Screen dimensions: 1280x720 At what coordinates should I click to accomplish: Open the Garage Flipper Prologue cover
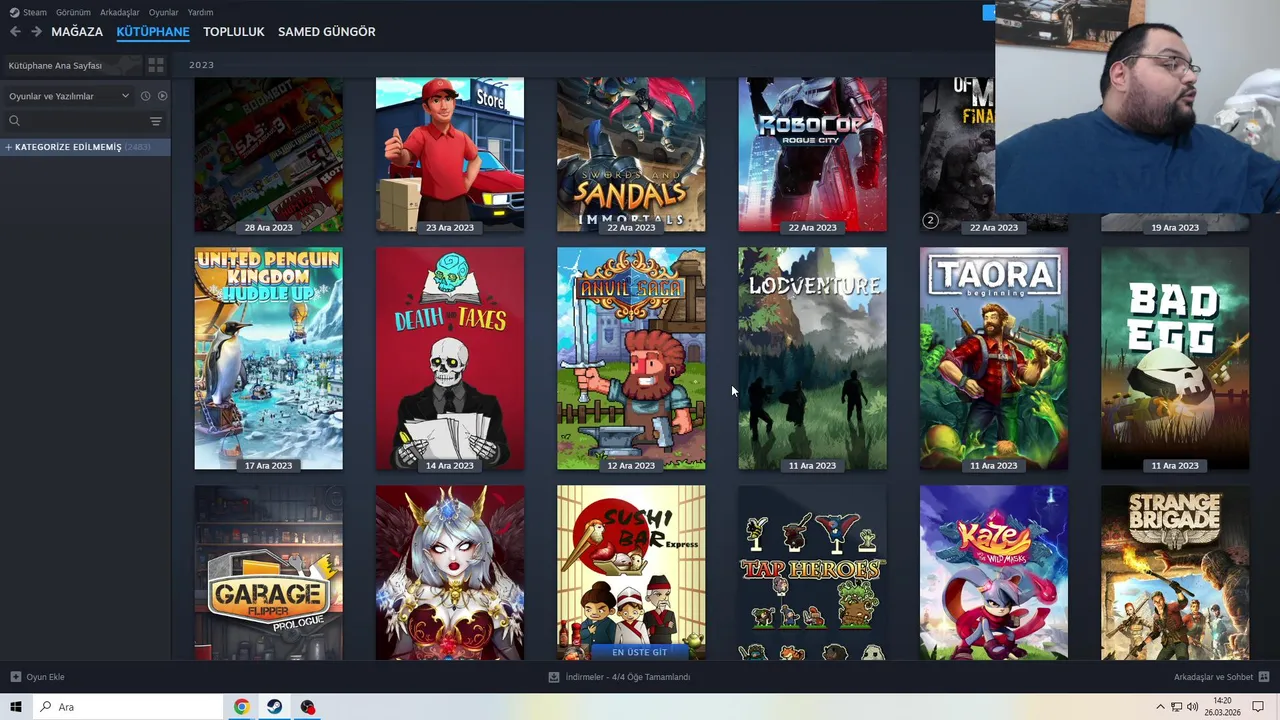(268, 573)
